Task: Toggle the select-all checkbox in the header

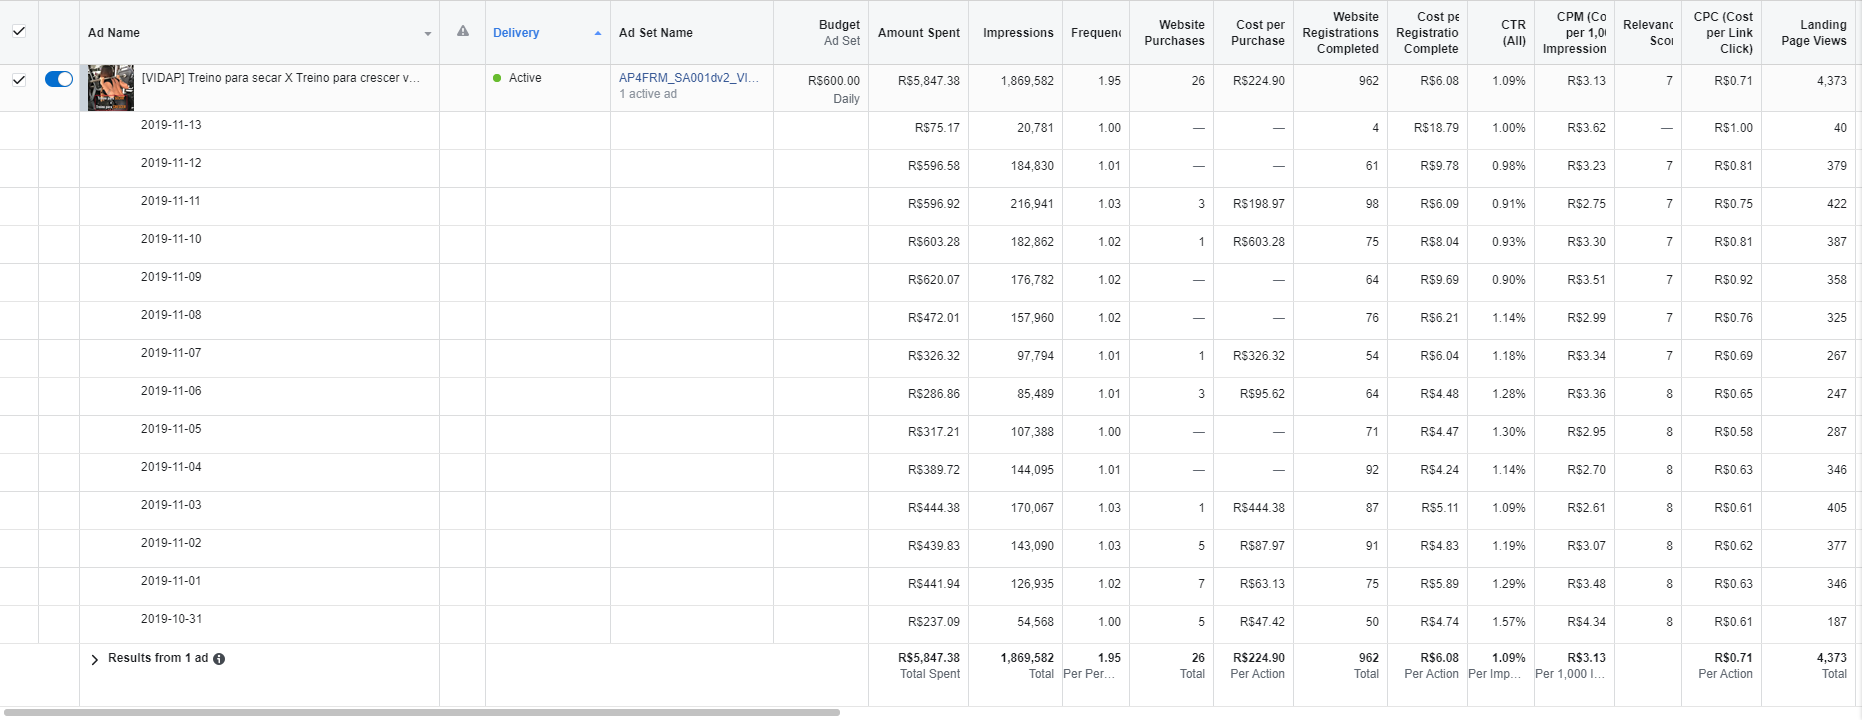Action: click(19, 31)
